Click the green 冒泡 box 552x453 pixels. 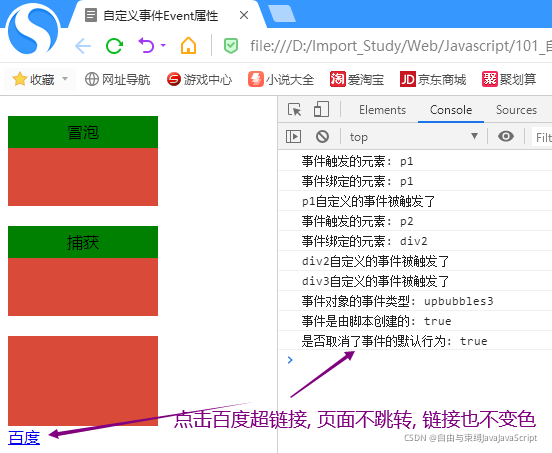coord(83,132)
